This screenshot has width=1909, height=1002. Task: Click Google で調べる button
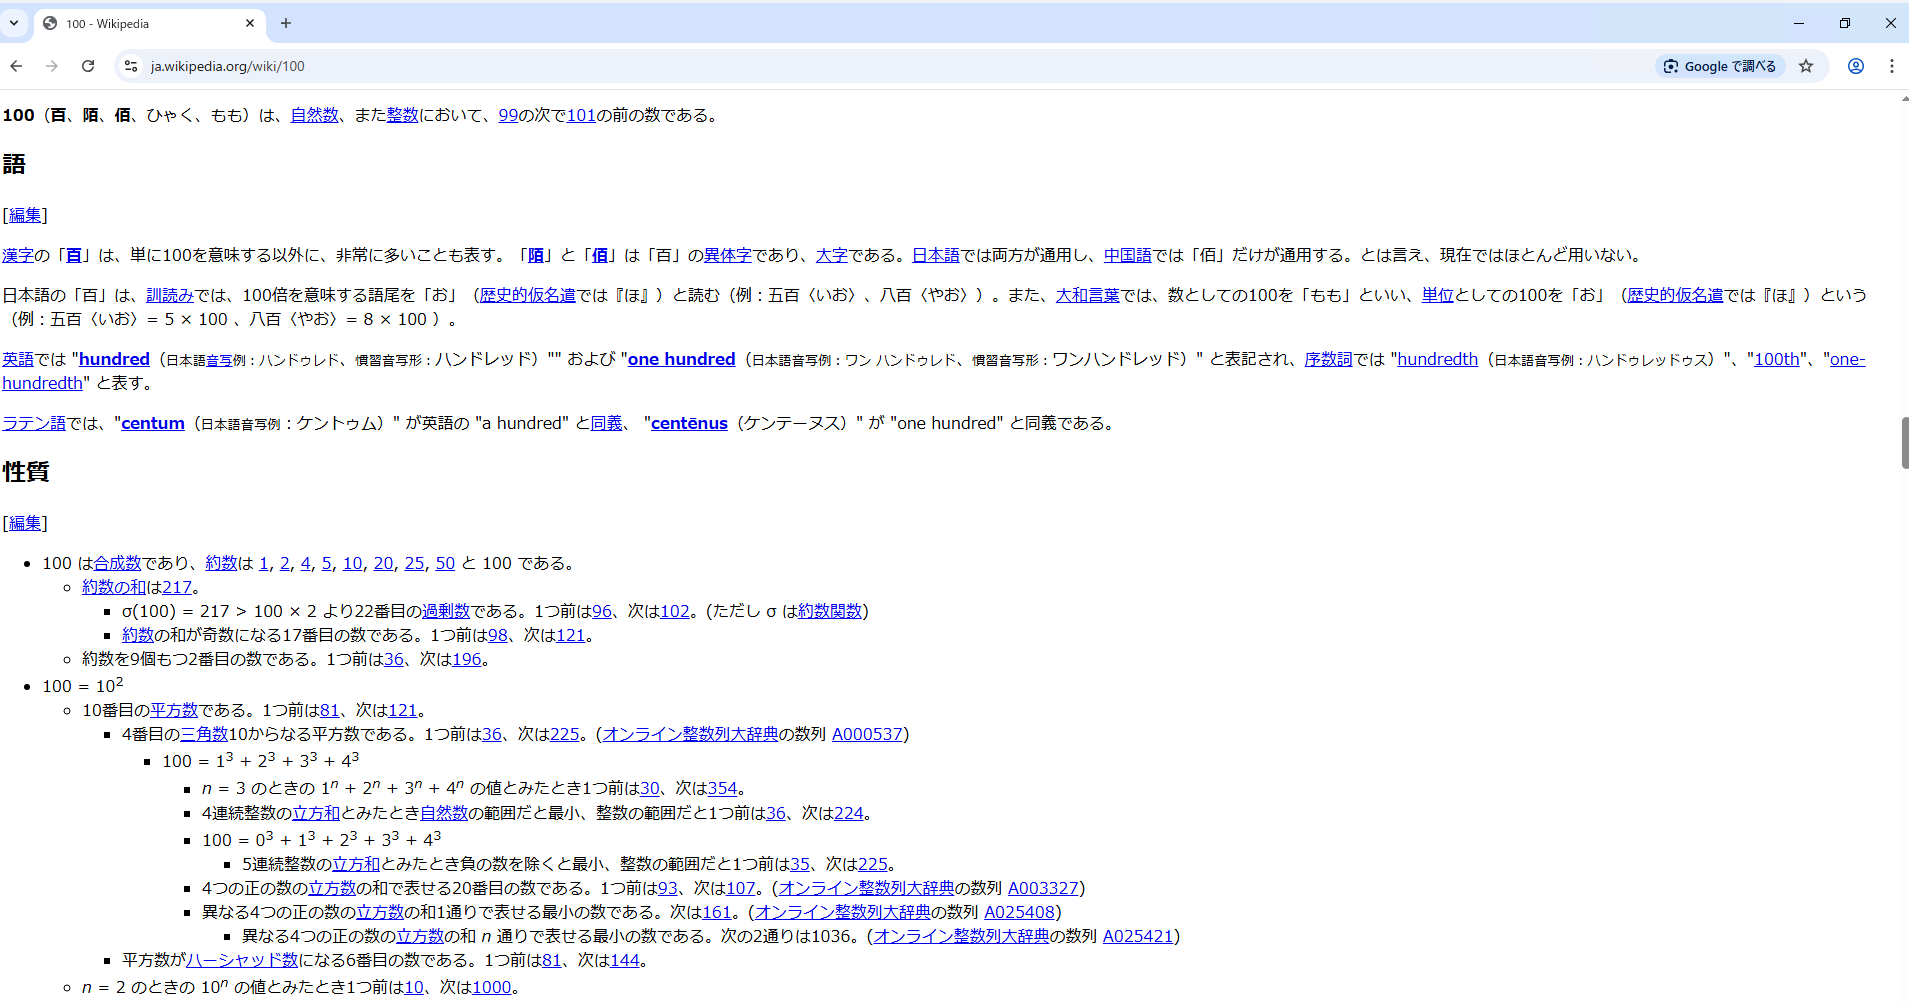(x=1720, y=66)
